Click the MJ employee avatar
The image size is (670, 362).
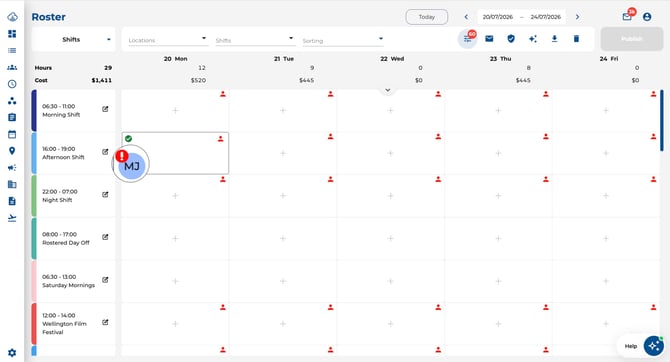(132, 166)
